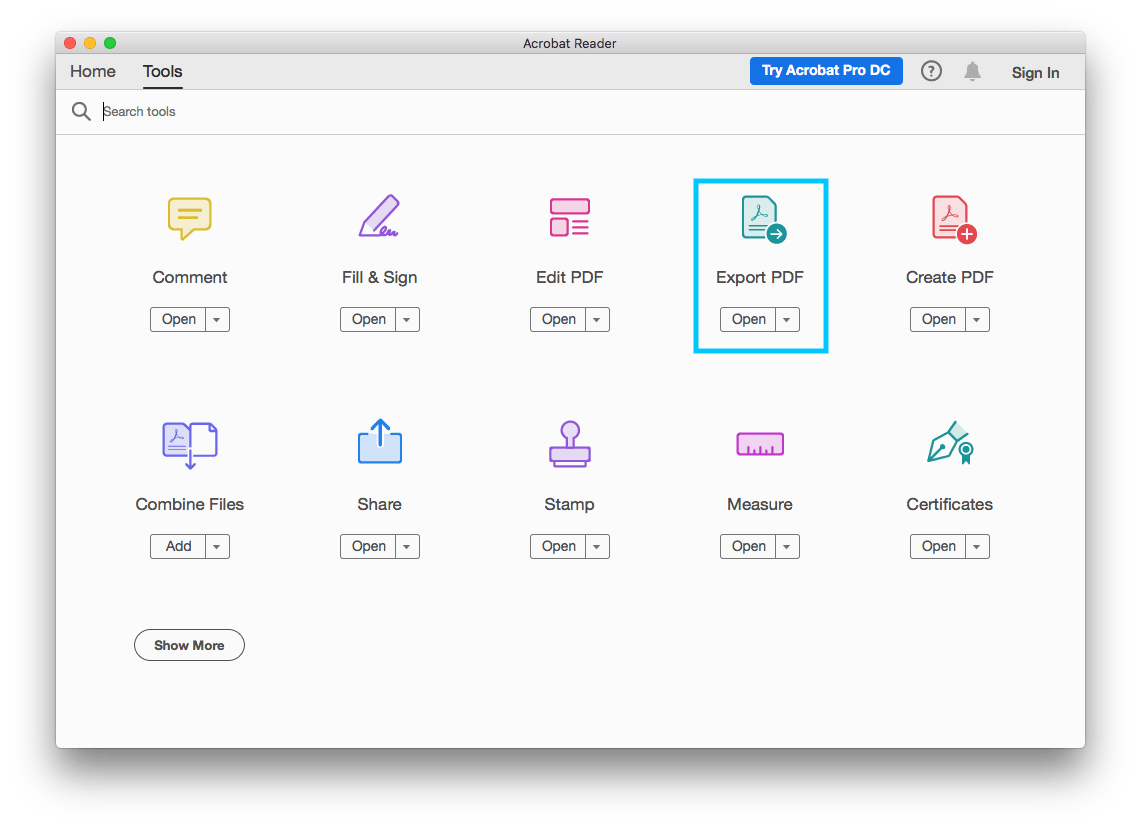Screen dimensions: 1141x828
Task: Add the Combine Files tool
Action: (178, 546)
